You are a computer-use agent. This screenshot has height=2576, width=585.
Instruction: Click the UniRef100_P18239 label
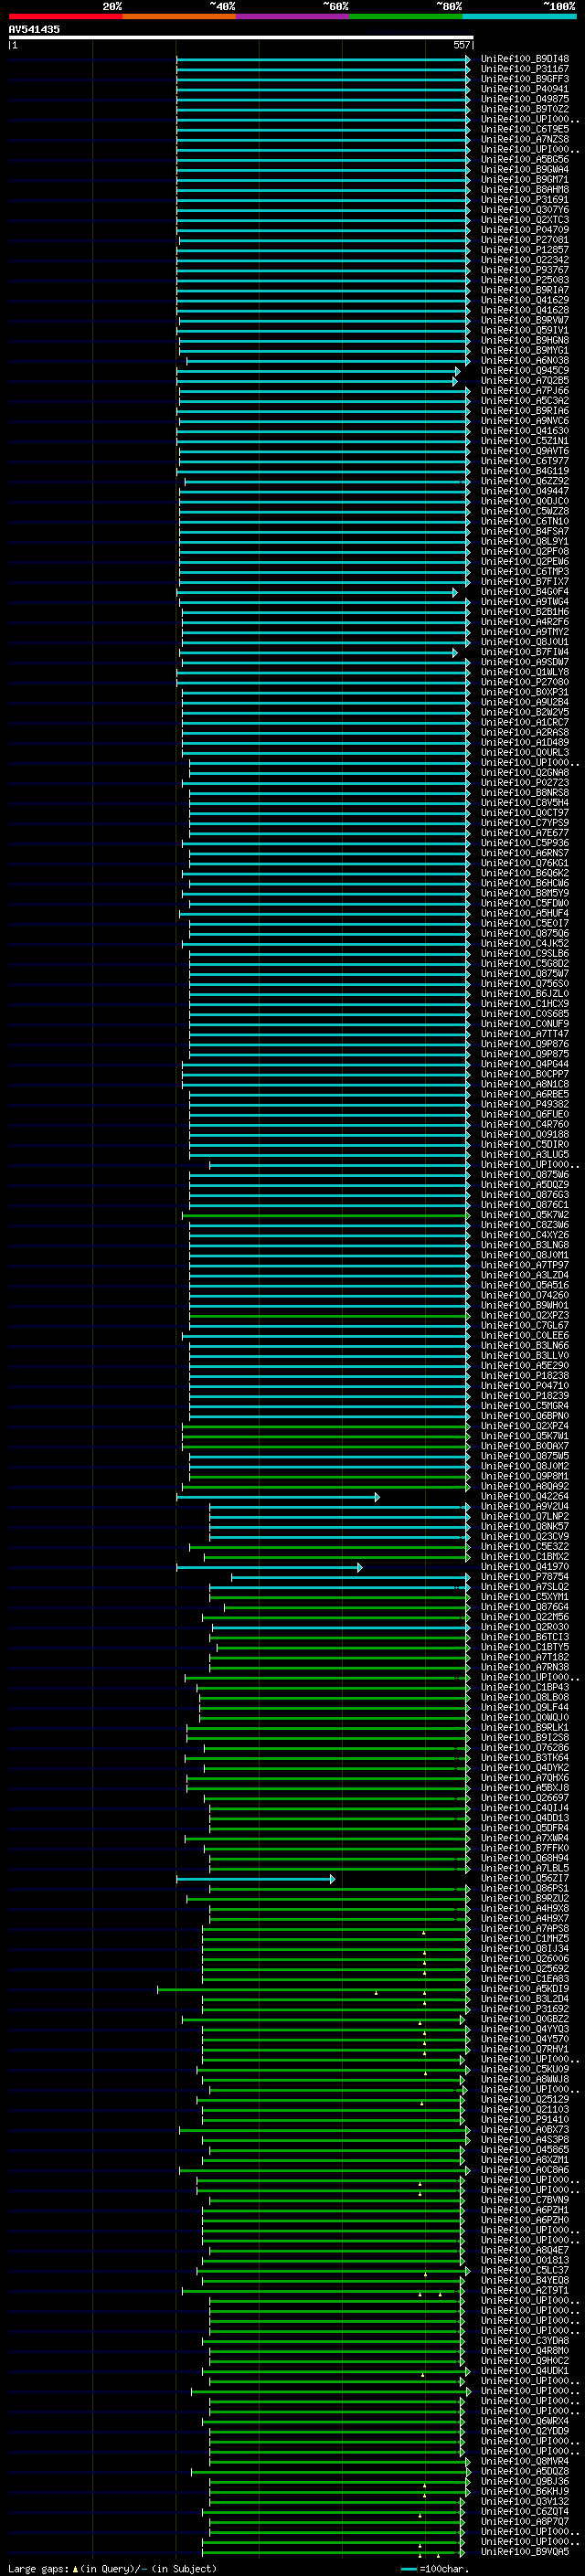(525, 1396)
